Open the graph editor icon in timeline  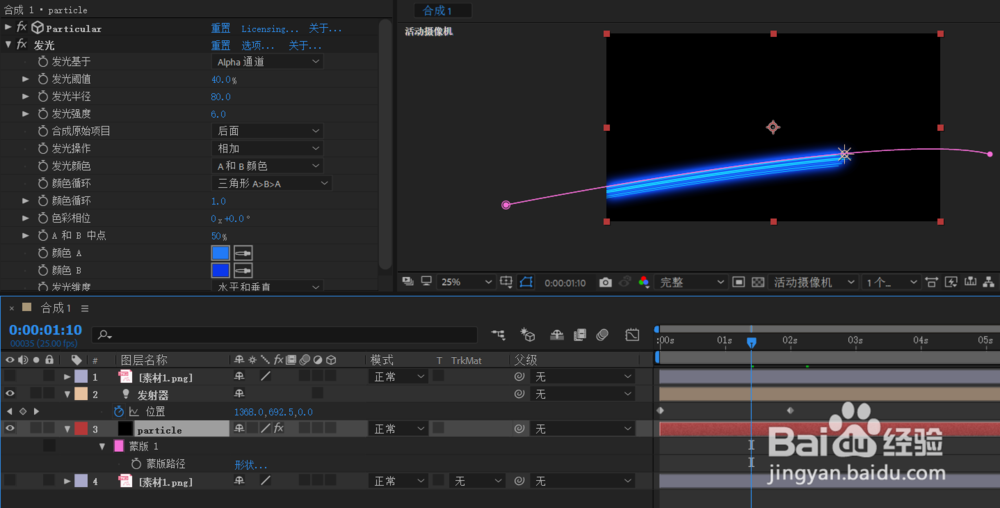pos(632,335)
